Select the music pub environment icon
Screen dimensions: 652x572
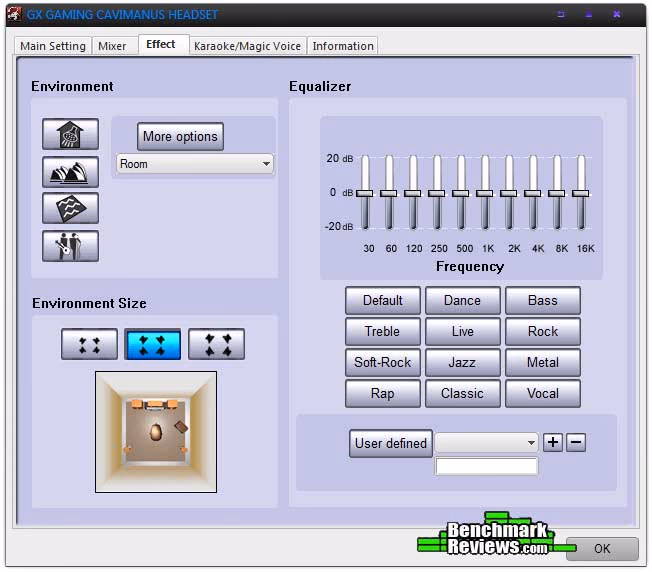[x=70, y=246]
